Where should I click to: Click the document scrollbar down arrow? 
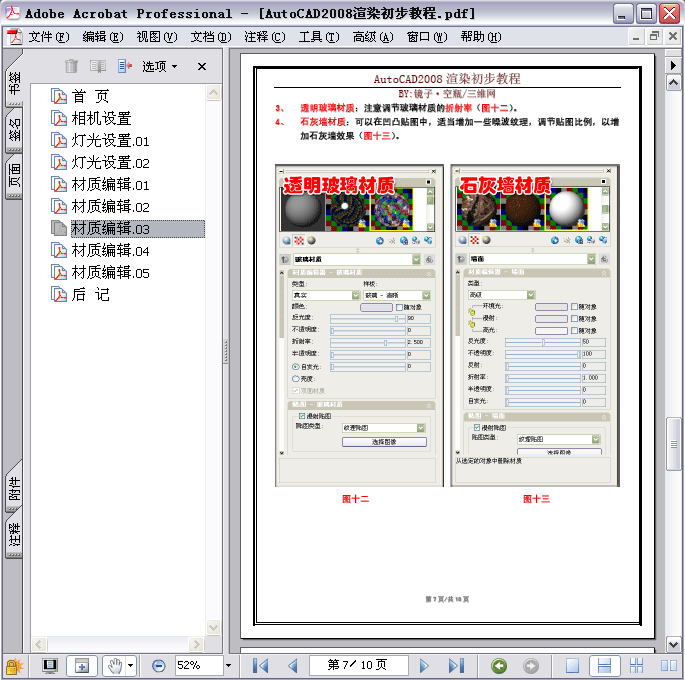[673, 644]
